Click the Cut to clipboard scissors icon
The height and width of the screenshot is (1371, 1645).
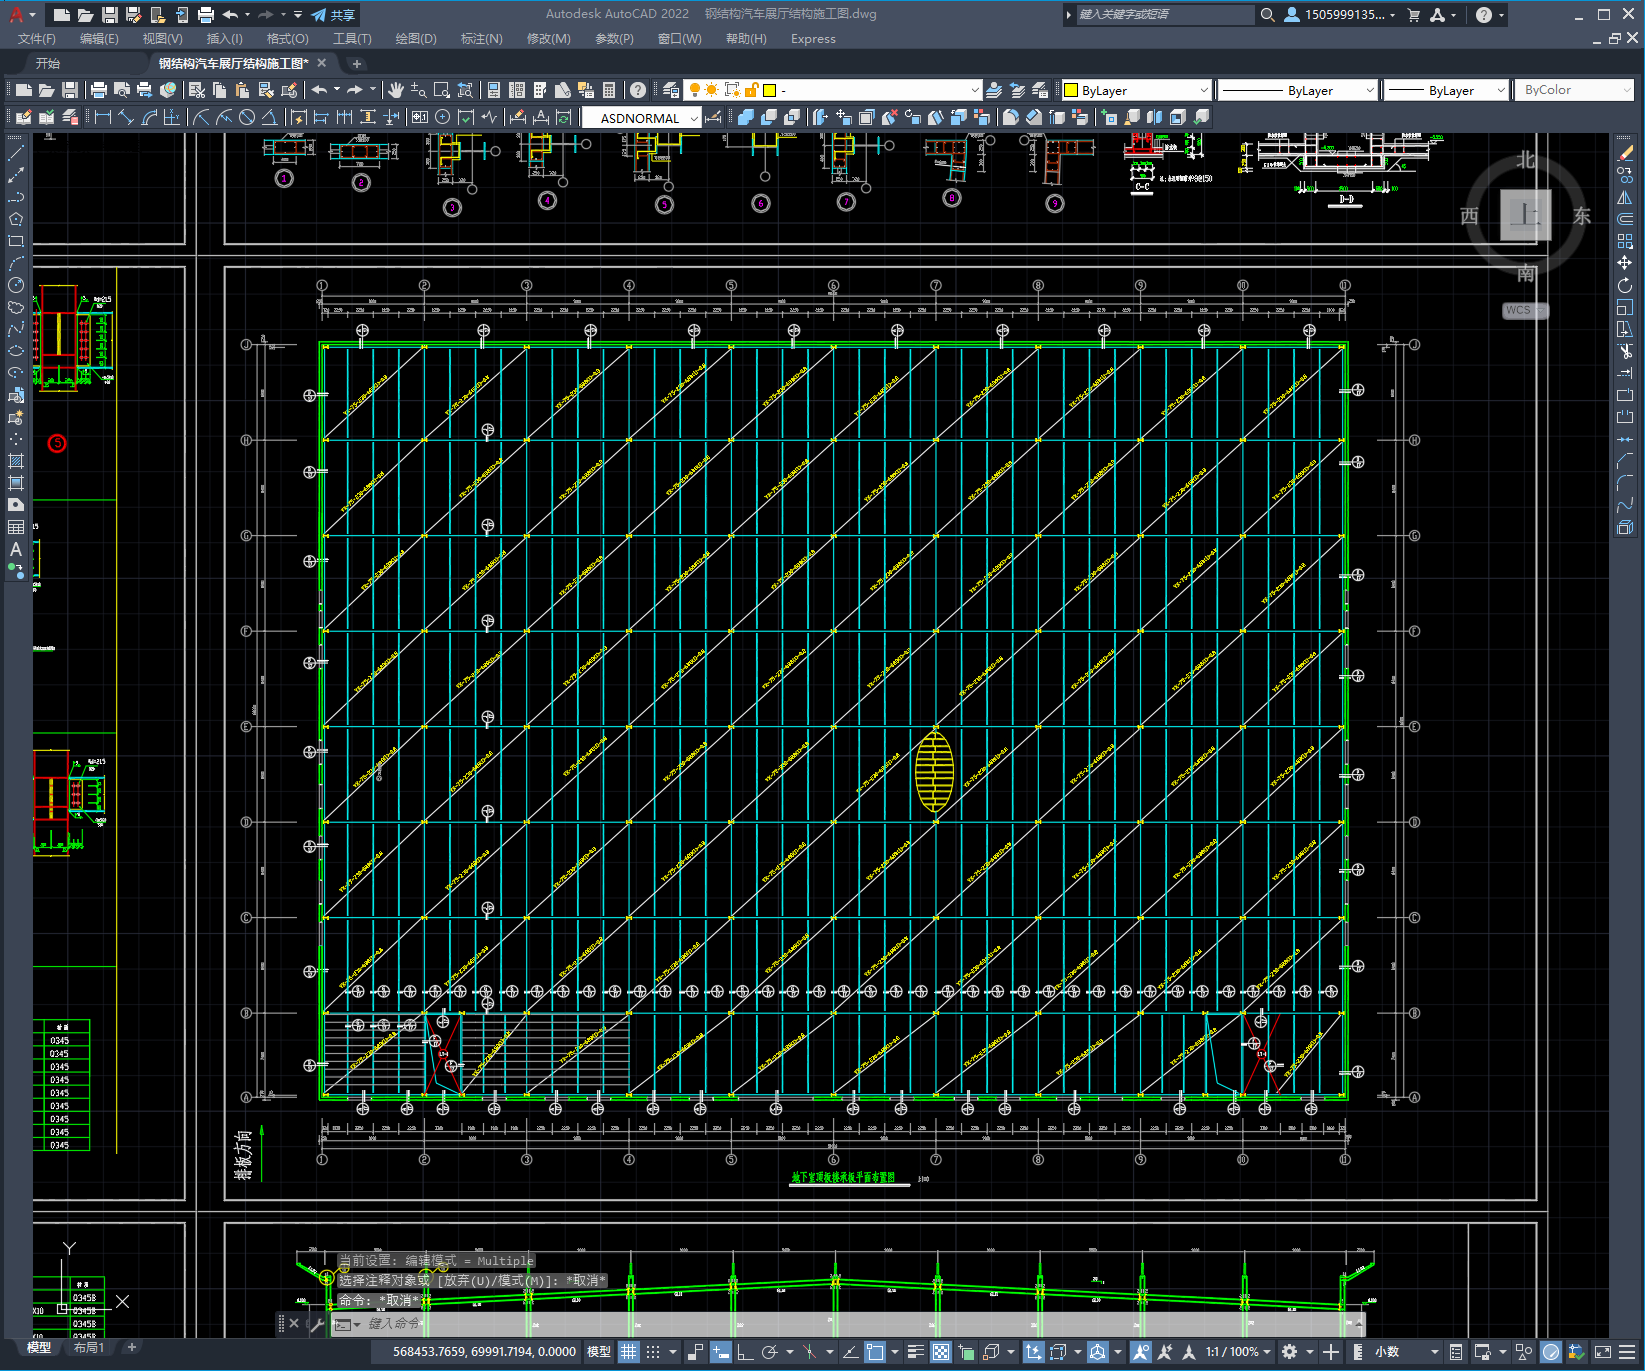[x=197, y=90]
